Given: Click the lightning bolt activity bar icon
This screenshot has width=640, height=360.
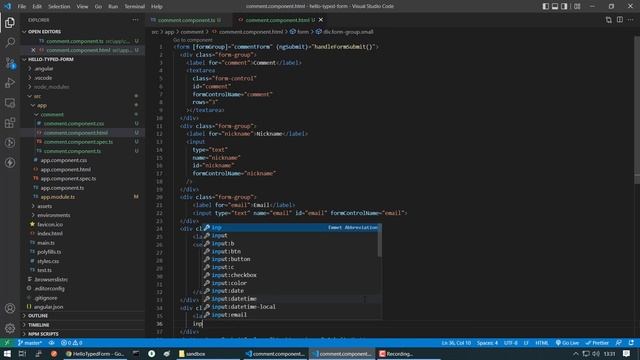Looking at the screenshot, I should [x=10, y=162].
